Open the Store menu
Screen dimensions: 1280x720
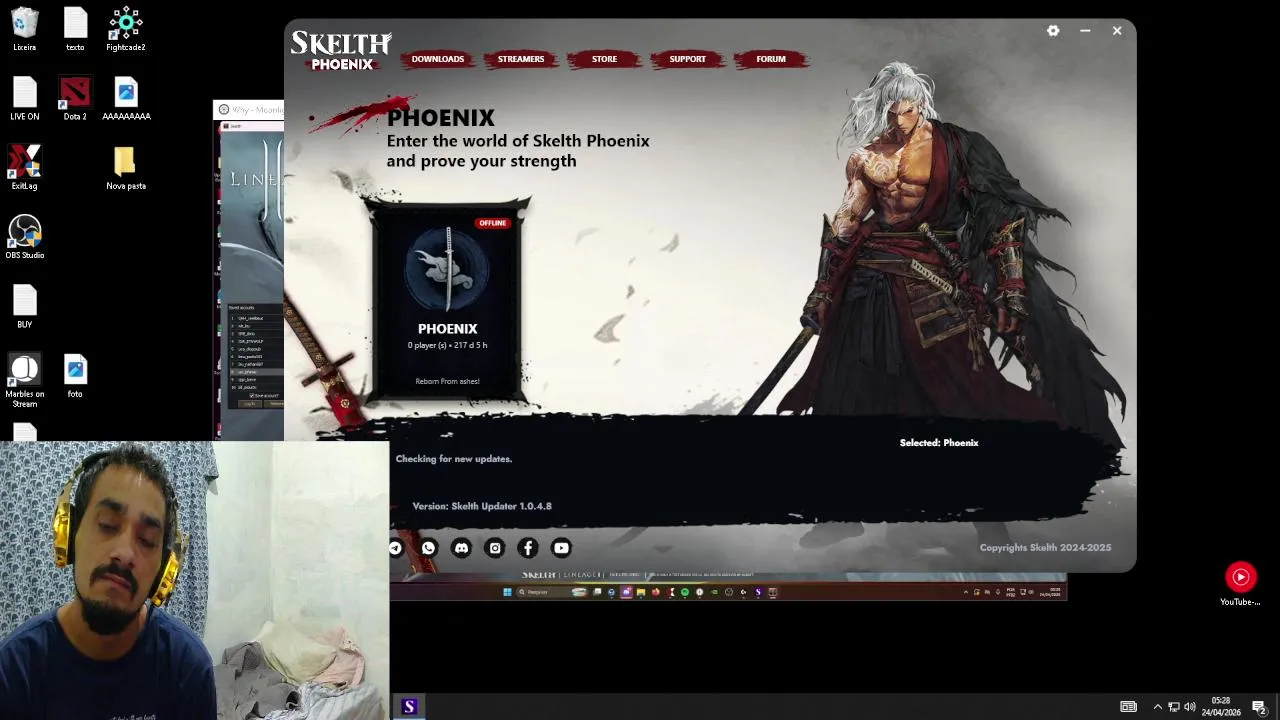[604, 59]
